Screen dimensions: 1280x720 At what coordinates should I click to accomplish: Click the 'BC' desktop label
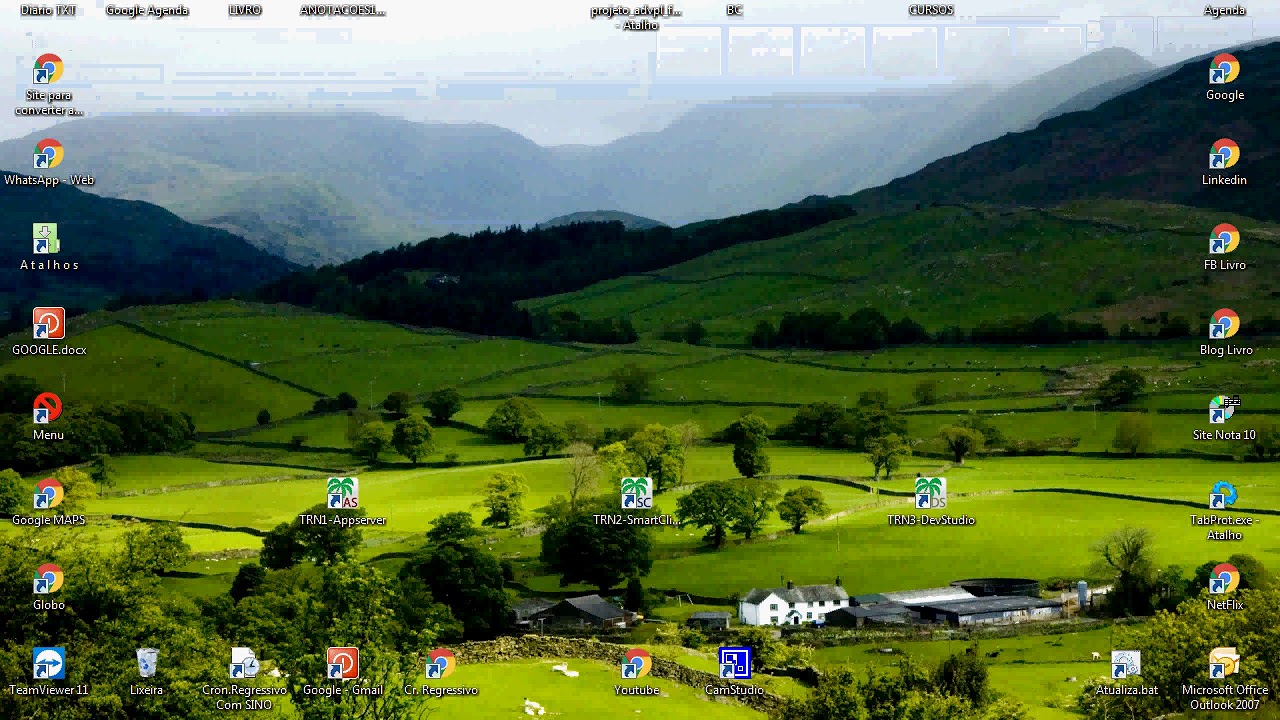click(x=734, y=10)
